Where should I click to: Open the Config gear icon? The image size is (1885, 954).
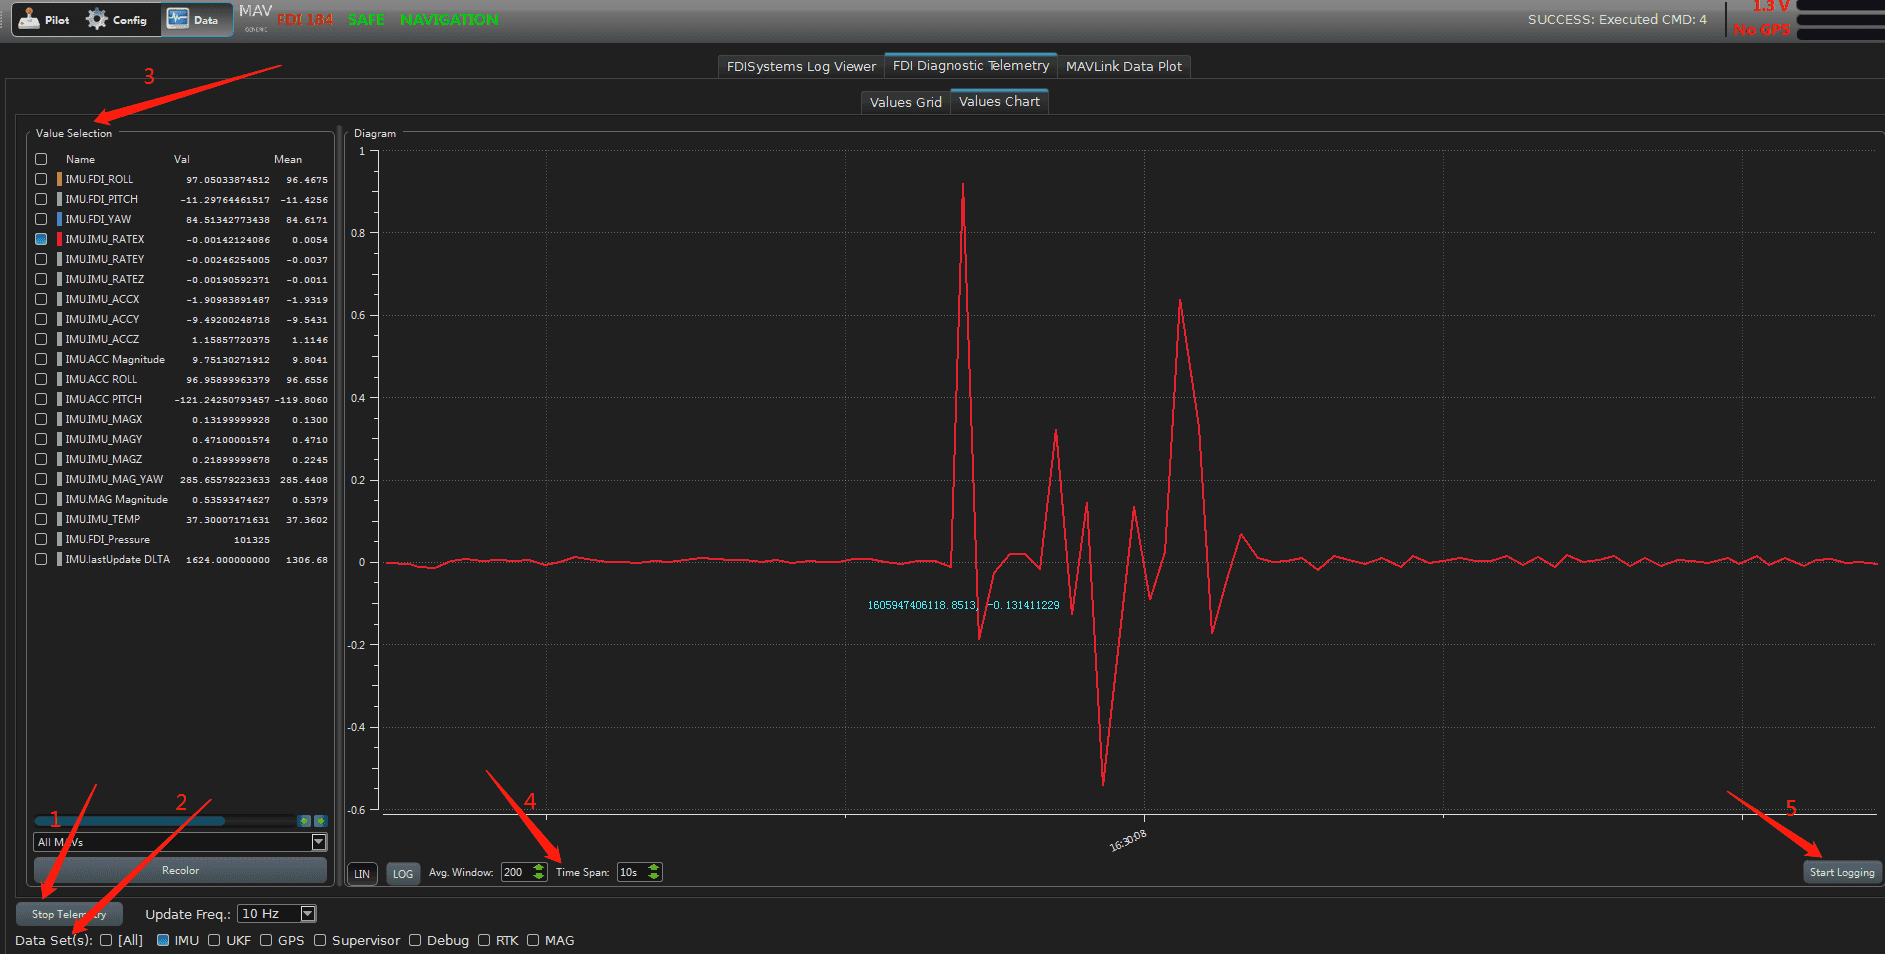[97, 19]
